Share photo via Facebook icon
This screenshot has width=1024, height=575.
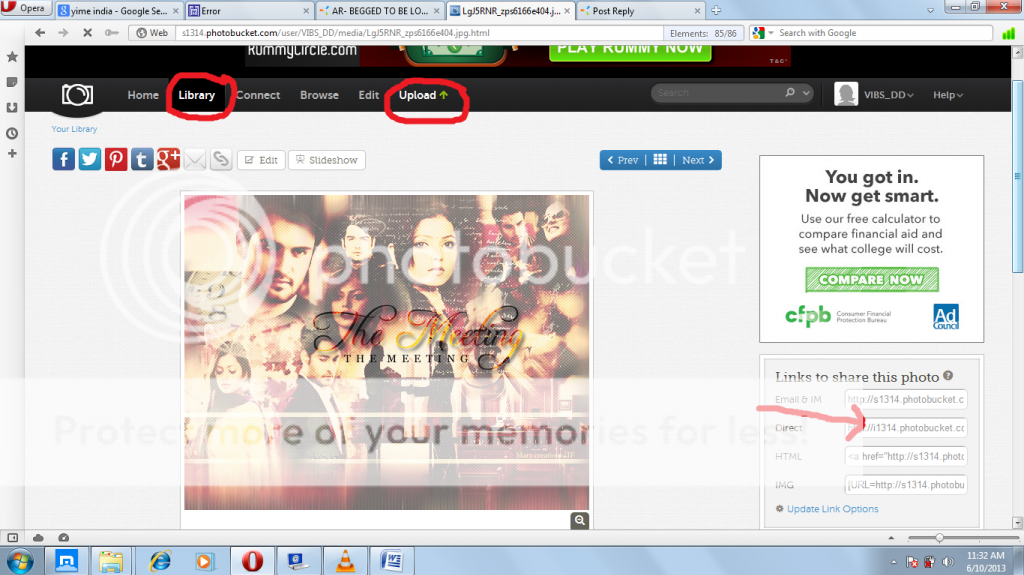pyautogui.click(x=63, y=159)
